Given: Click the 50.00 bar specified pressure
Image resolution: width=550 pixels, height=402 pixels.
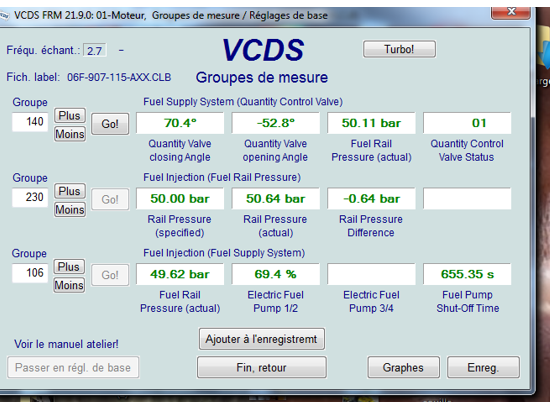Looking at the screenshot, I should [180, 199].
